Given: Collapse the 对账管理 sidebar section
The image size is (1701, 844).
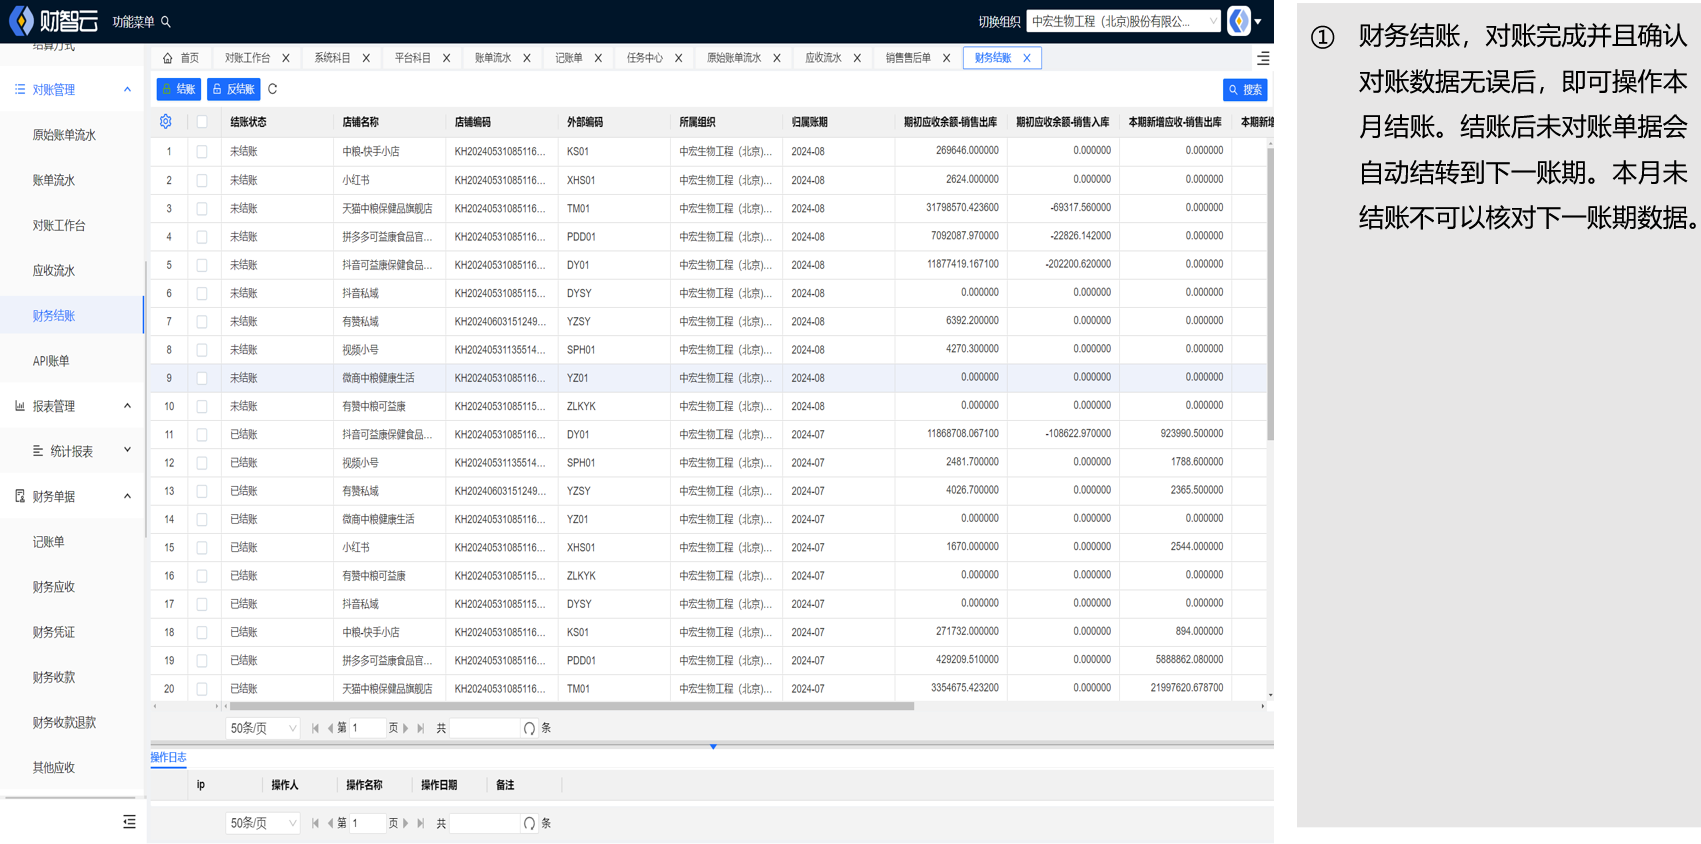Looking at the screenshot, I should [x=127, y=90].
